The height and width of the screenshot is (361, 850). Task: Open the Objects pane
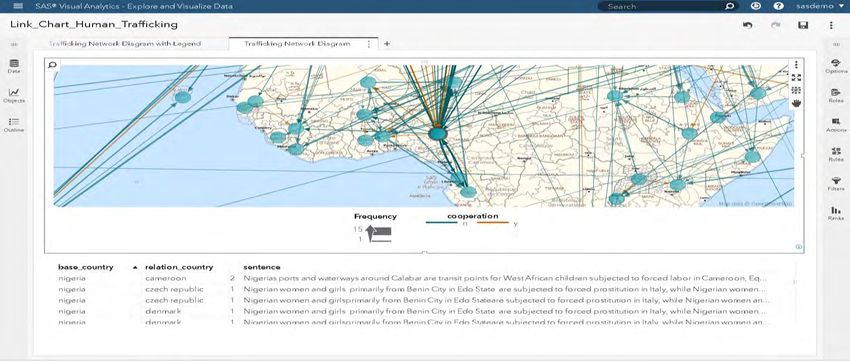tap(14, 96)
